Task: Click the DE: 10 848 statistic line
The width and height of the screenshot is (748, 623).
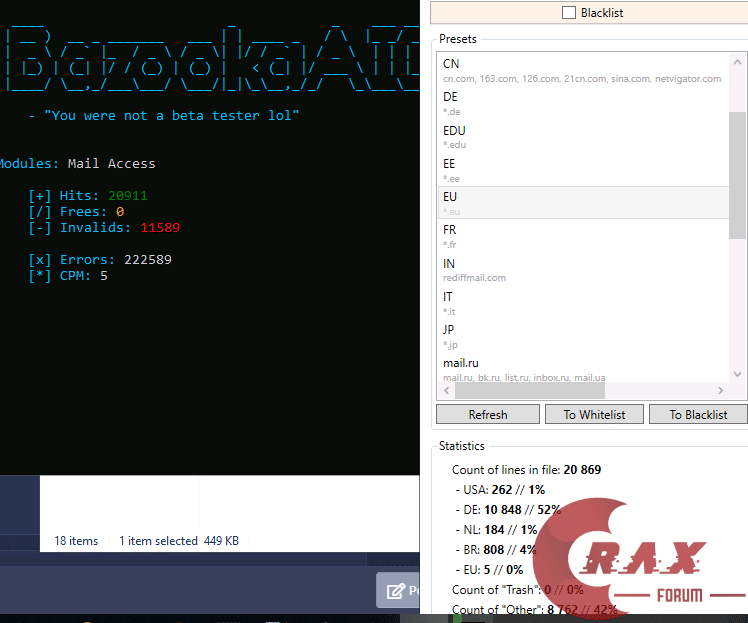Action: click(x=508, y=510)
